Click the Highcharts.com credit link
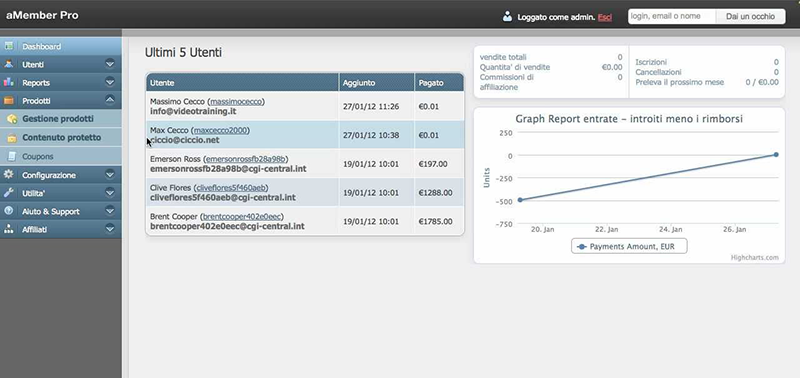Image resolution: width=800 pixels, height=378 pixels. pos(755,258)
